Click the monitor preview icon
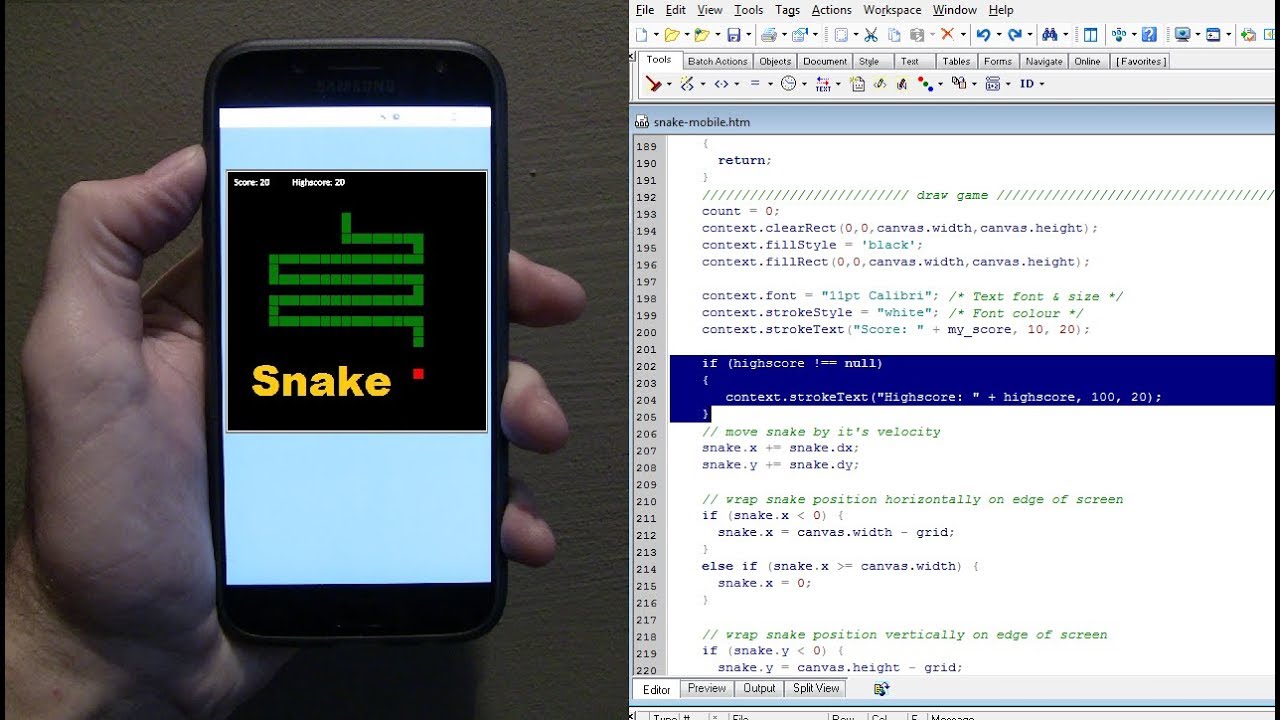 pyautogui.click(x=1182, y=35)
